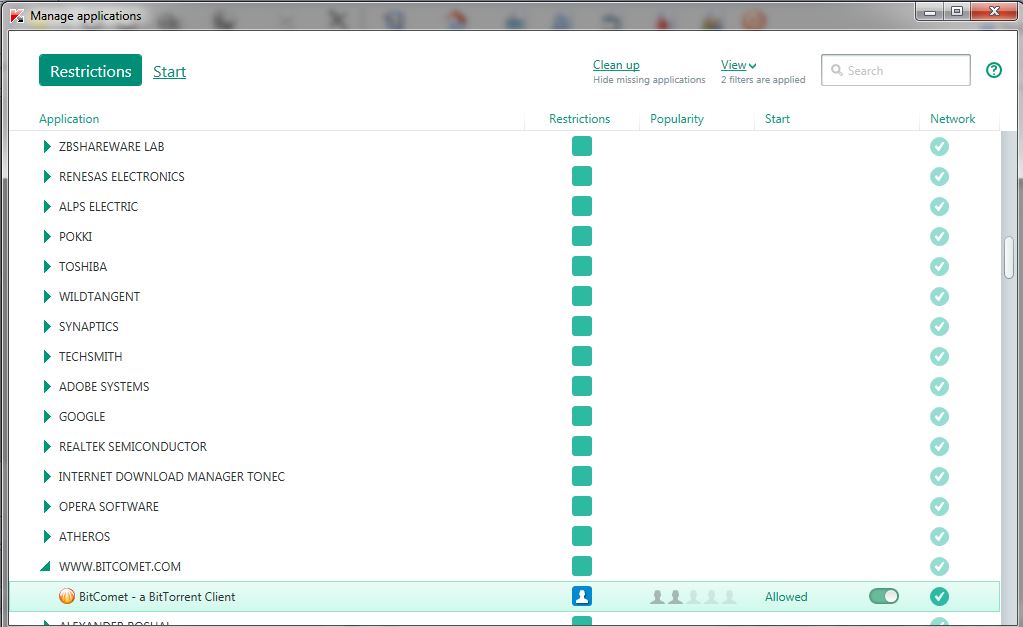Click the Kaspersky window title icon
The height and width of the screenshot is (627, 1023).
(17, 16)
